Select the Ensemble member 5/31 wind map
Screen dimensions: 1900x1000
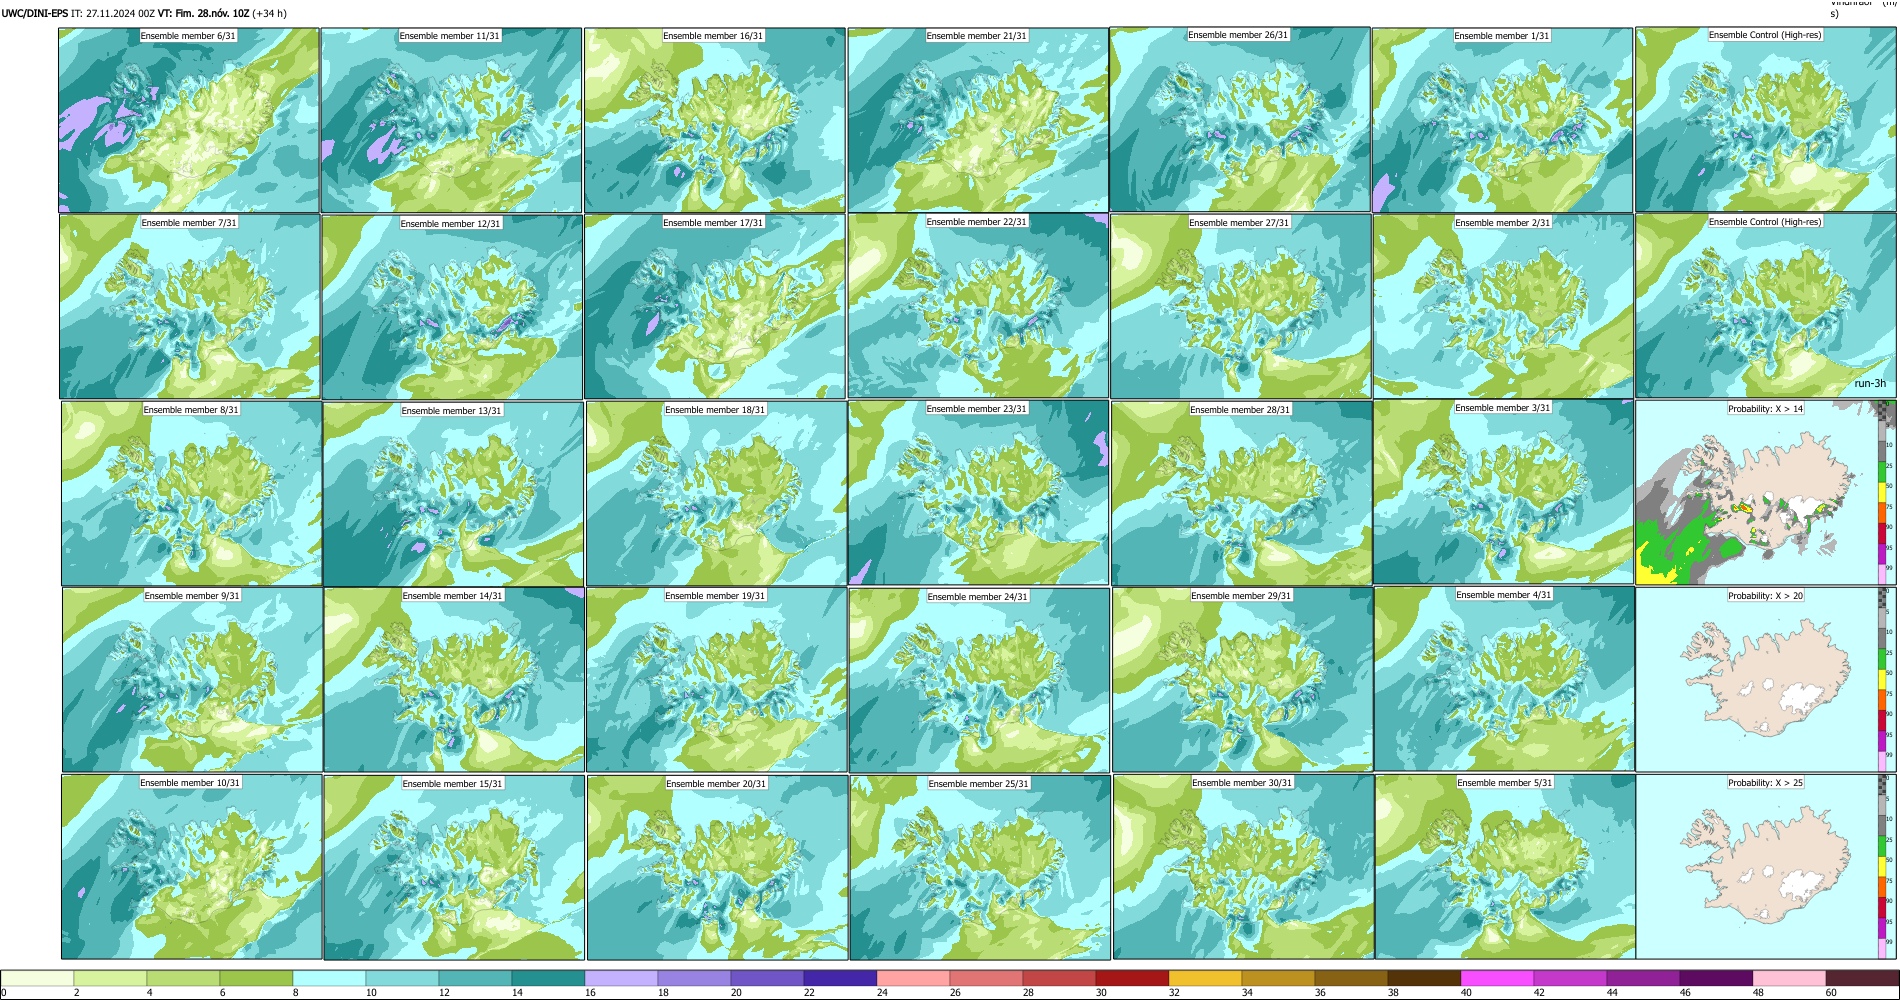point(1506,867)
